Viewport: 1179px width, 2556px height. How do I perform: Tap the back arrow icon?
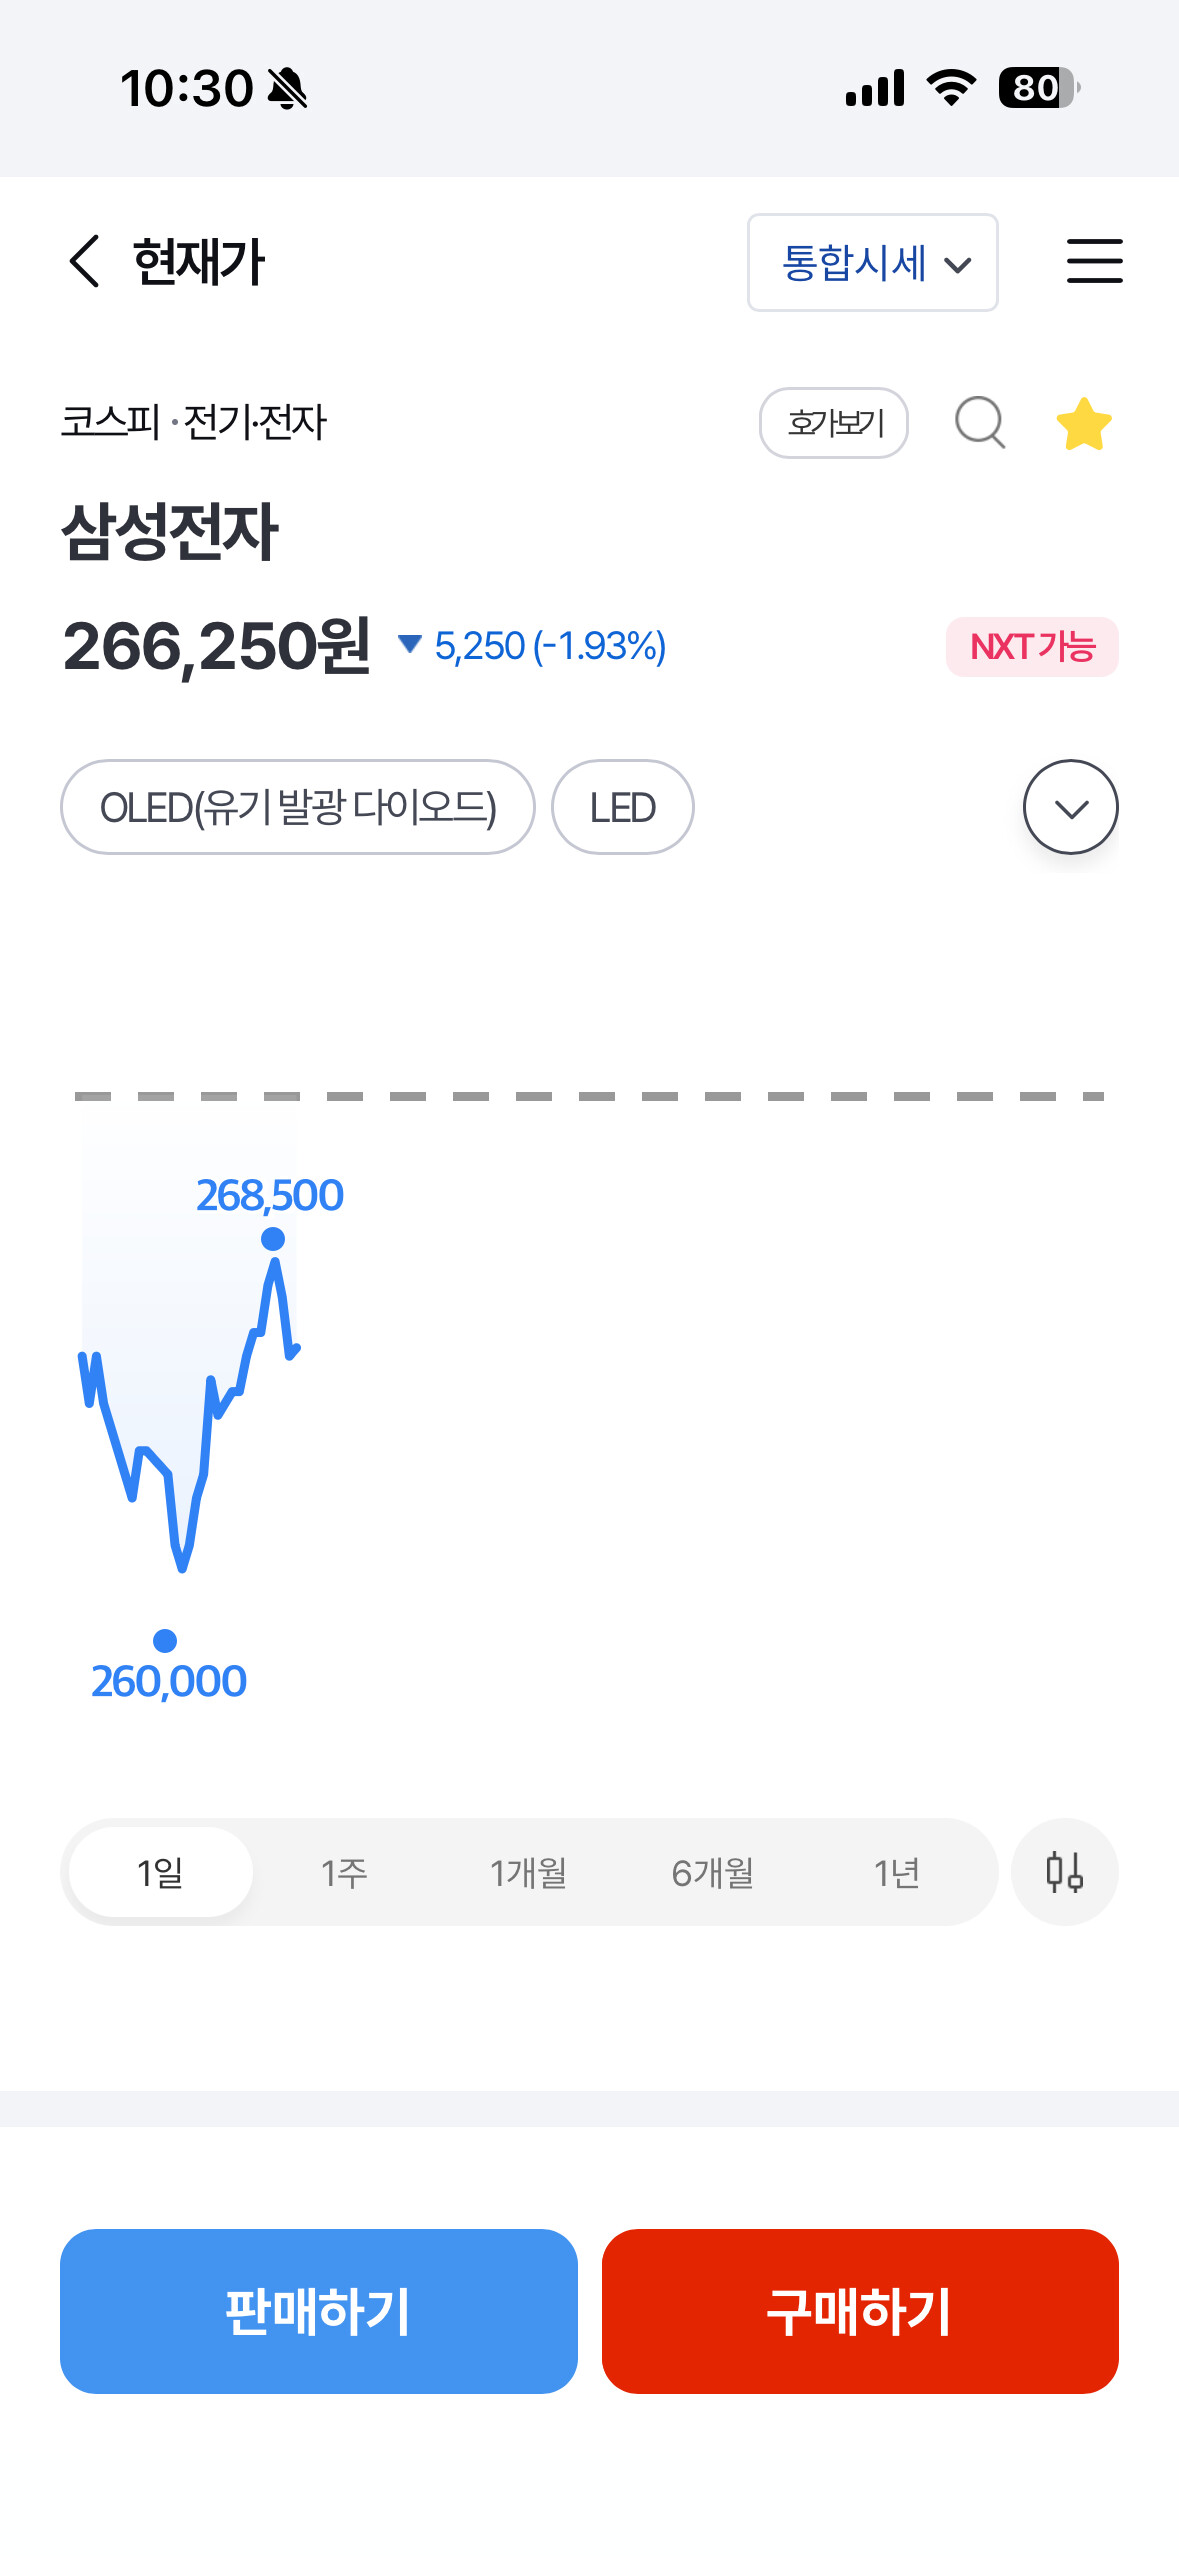coord(85,262)
